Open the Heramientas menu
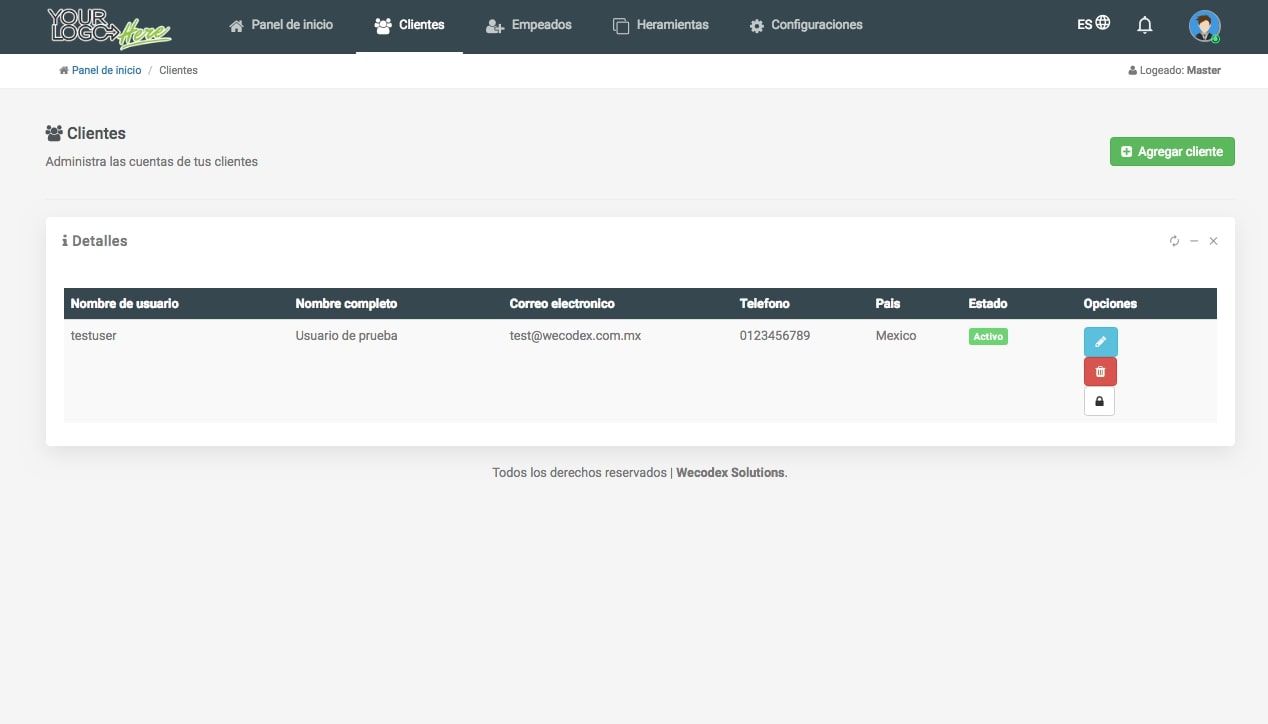This screenshot has width=1268, height=724. coord(660,25)
